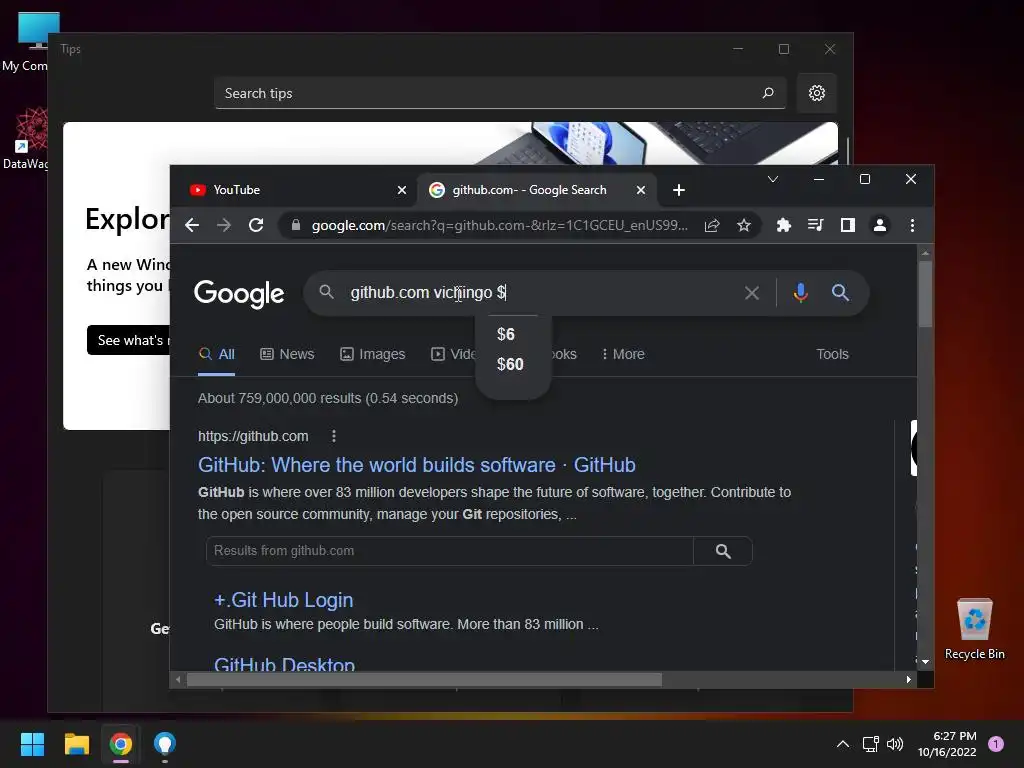Click search magnifier in Tips window

(768, 93)
